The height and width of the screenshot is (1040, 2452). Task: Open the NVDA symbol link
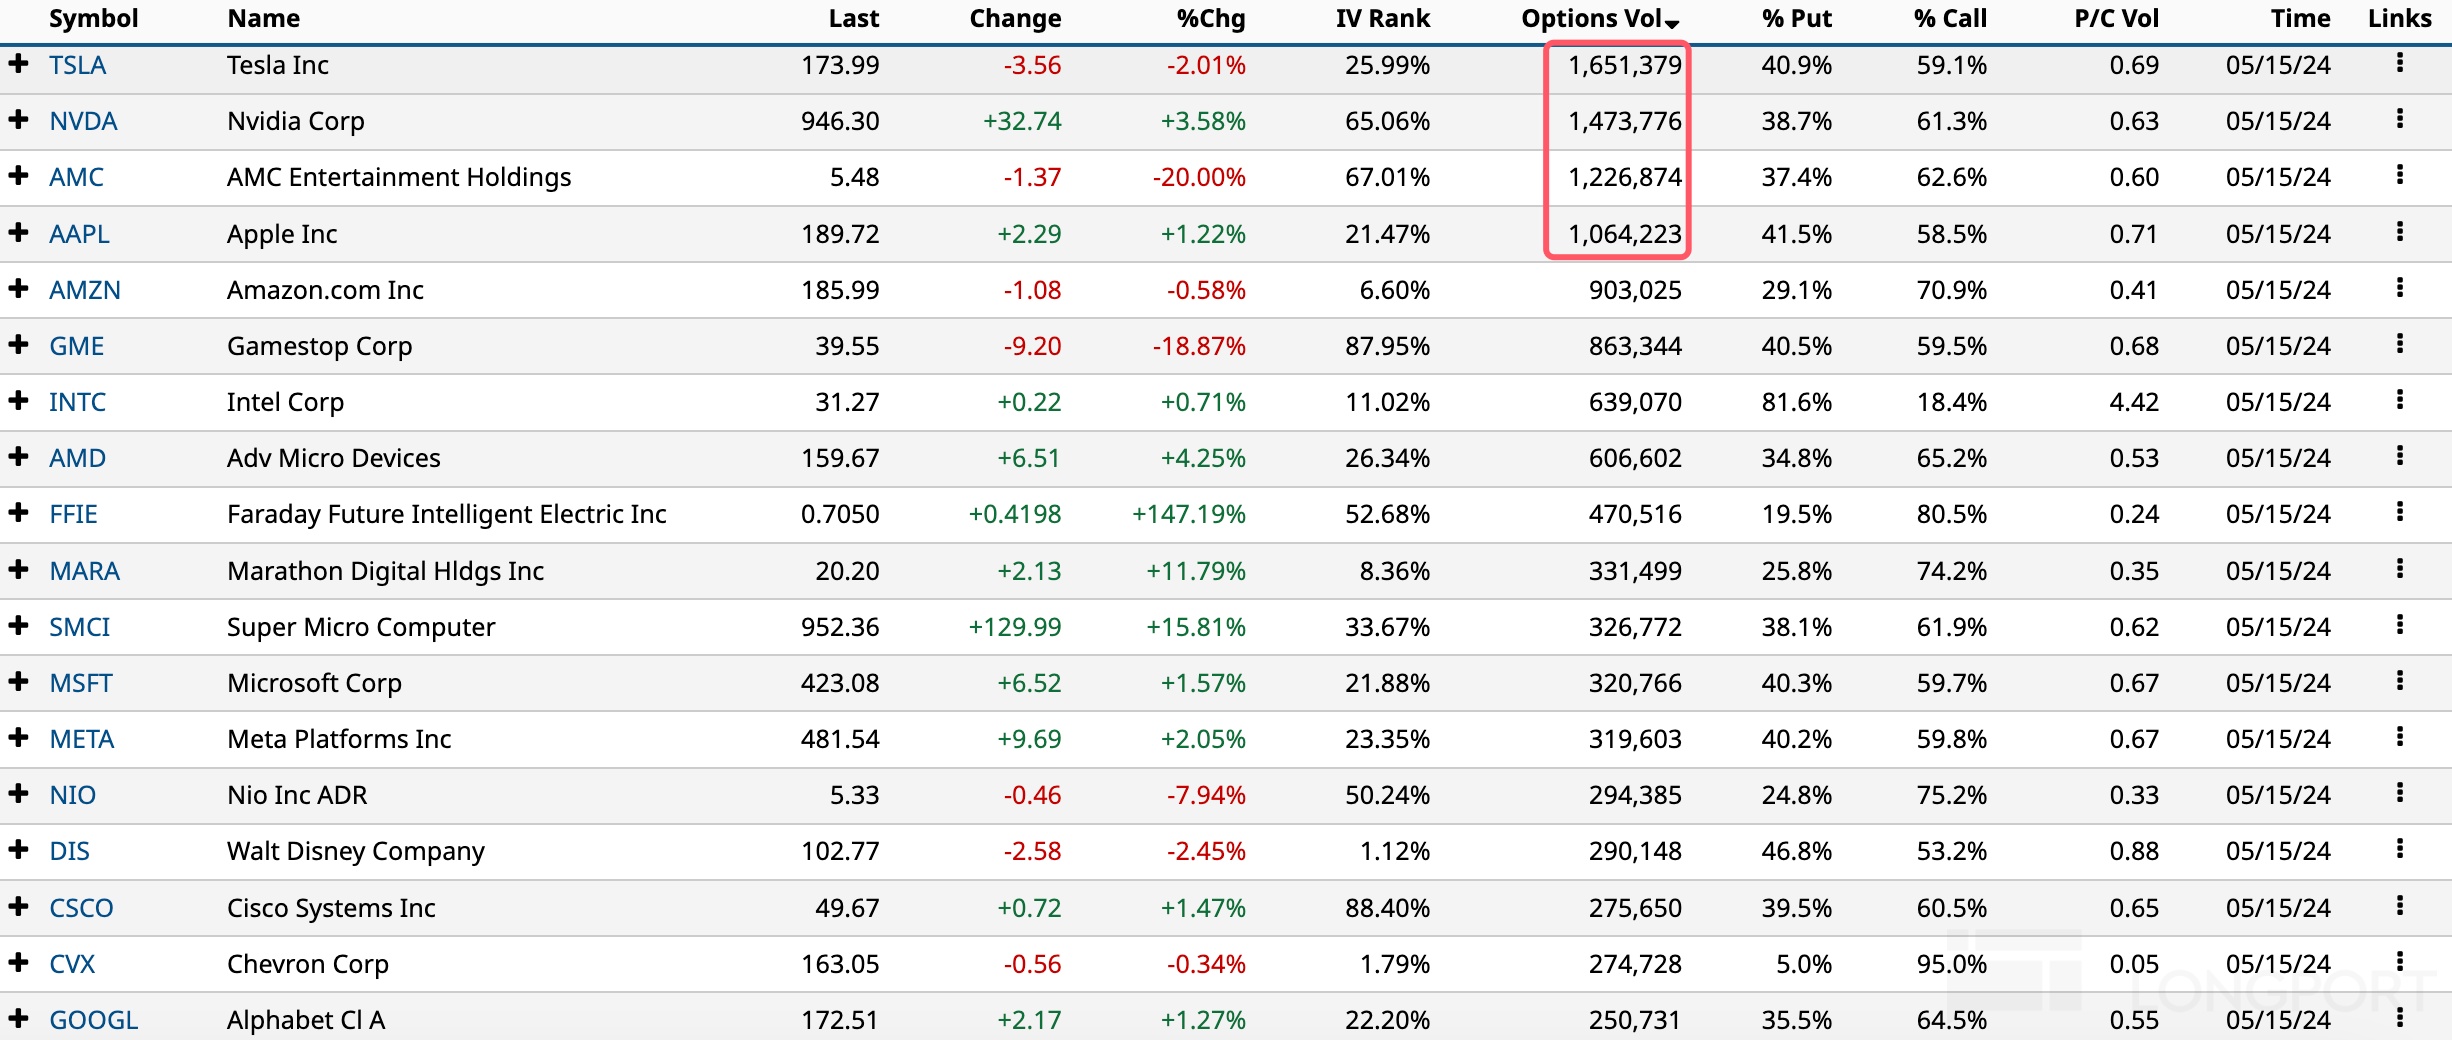[83, 121]
